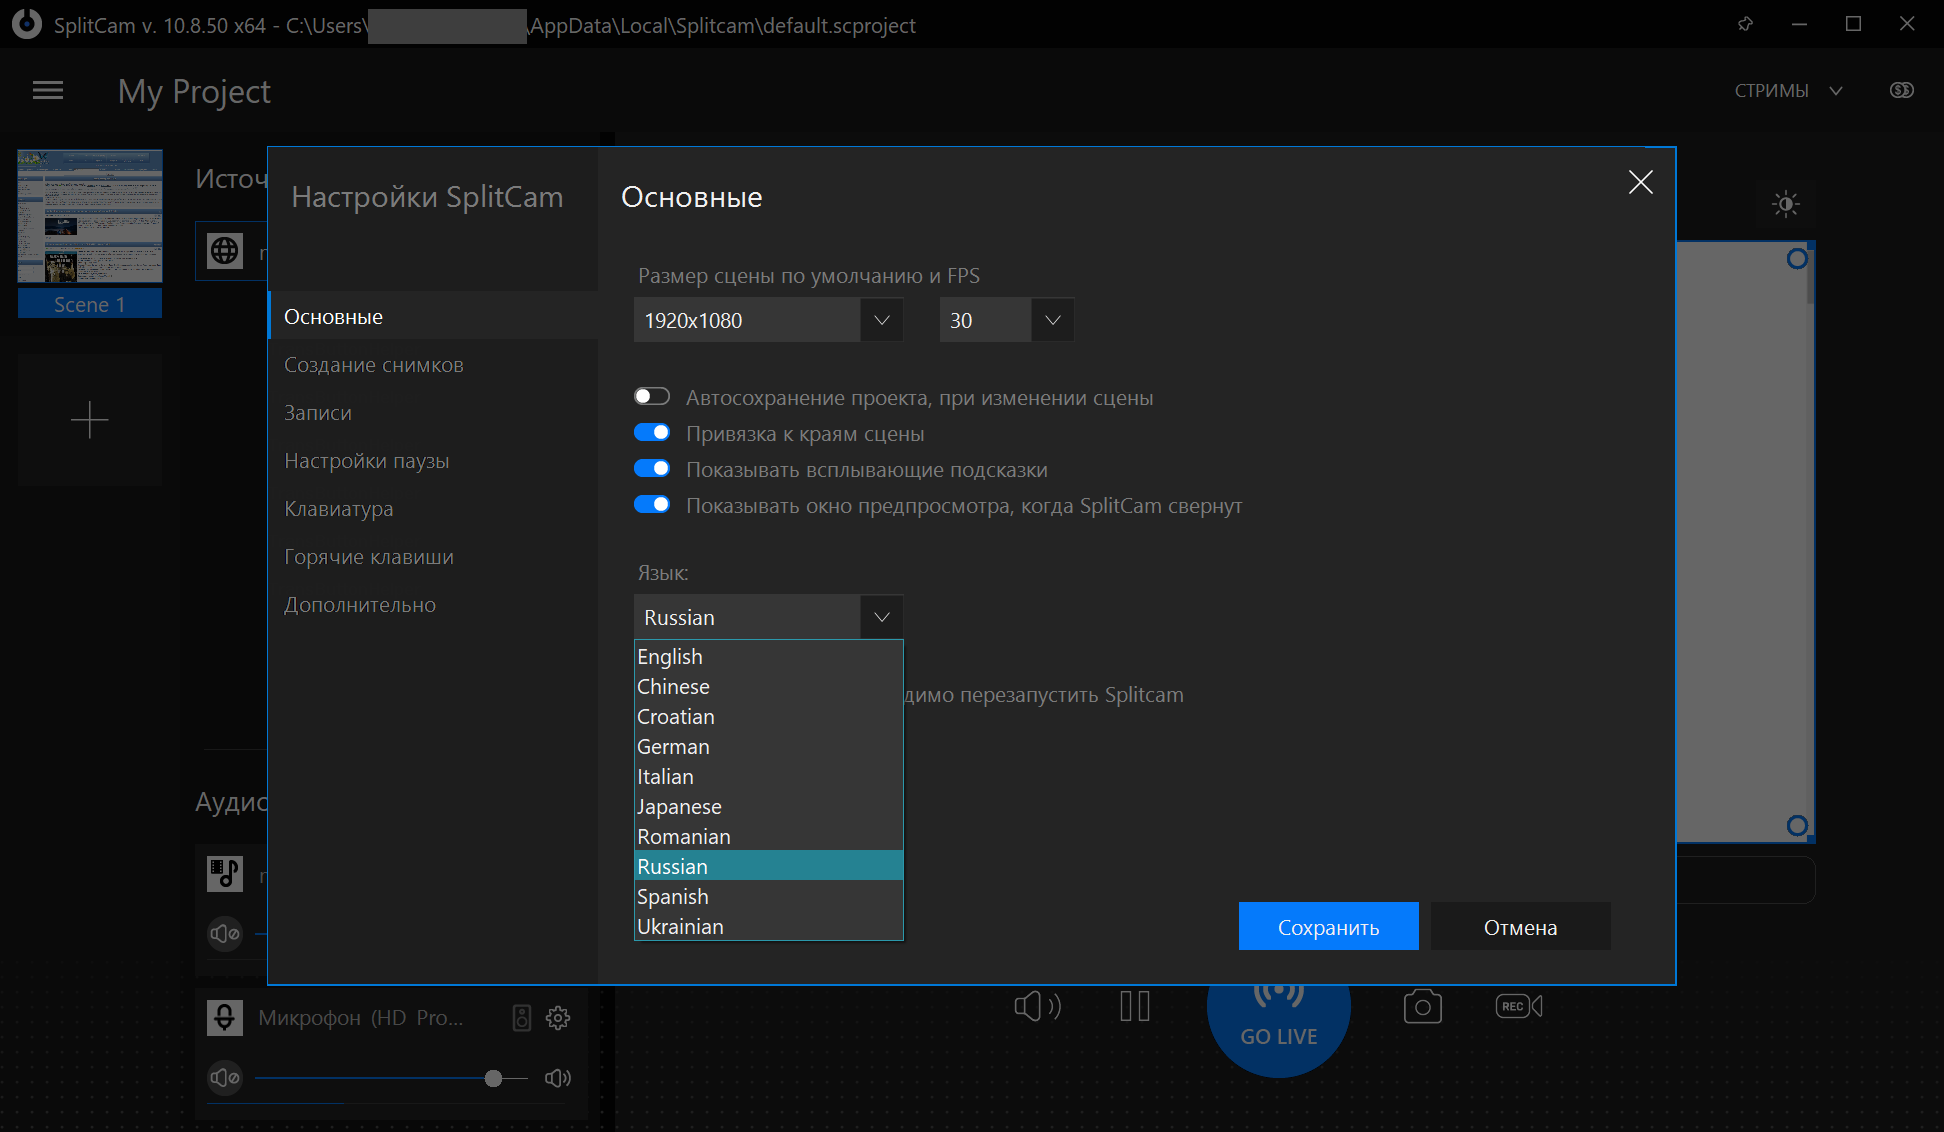
Task: Open microphone settings gear icon
Action: tap(558, 1018)
